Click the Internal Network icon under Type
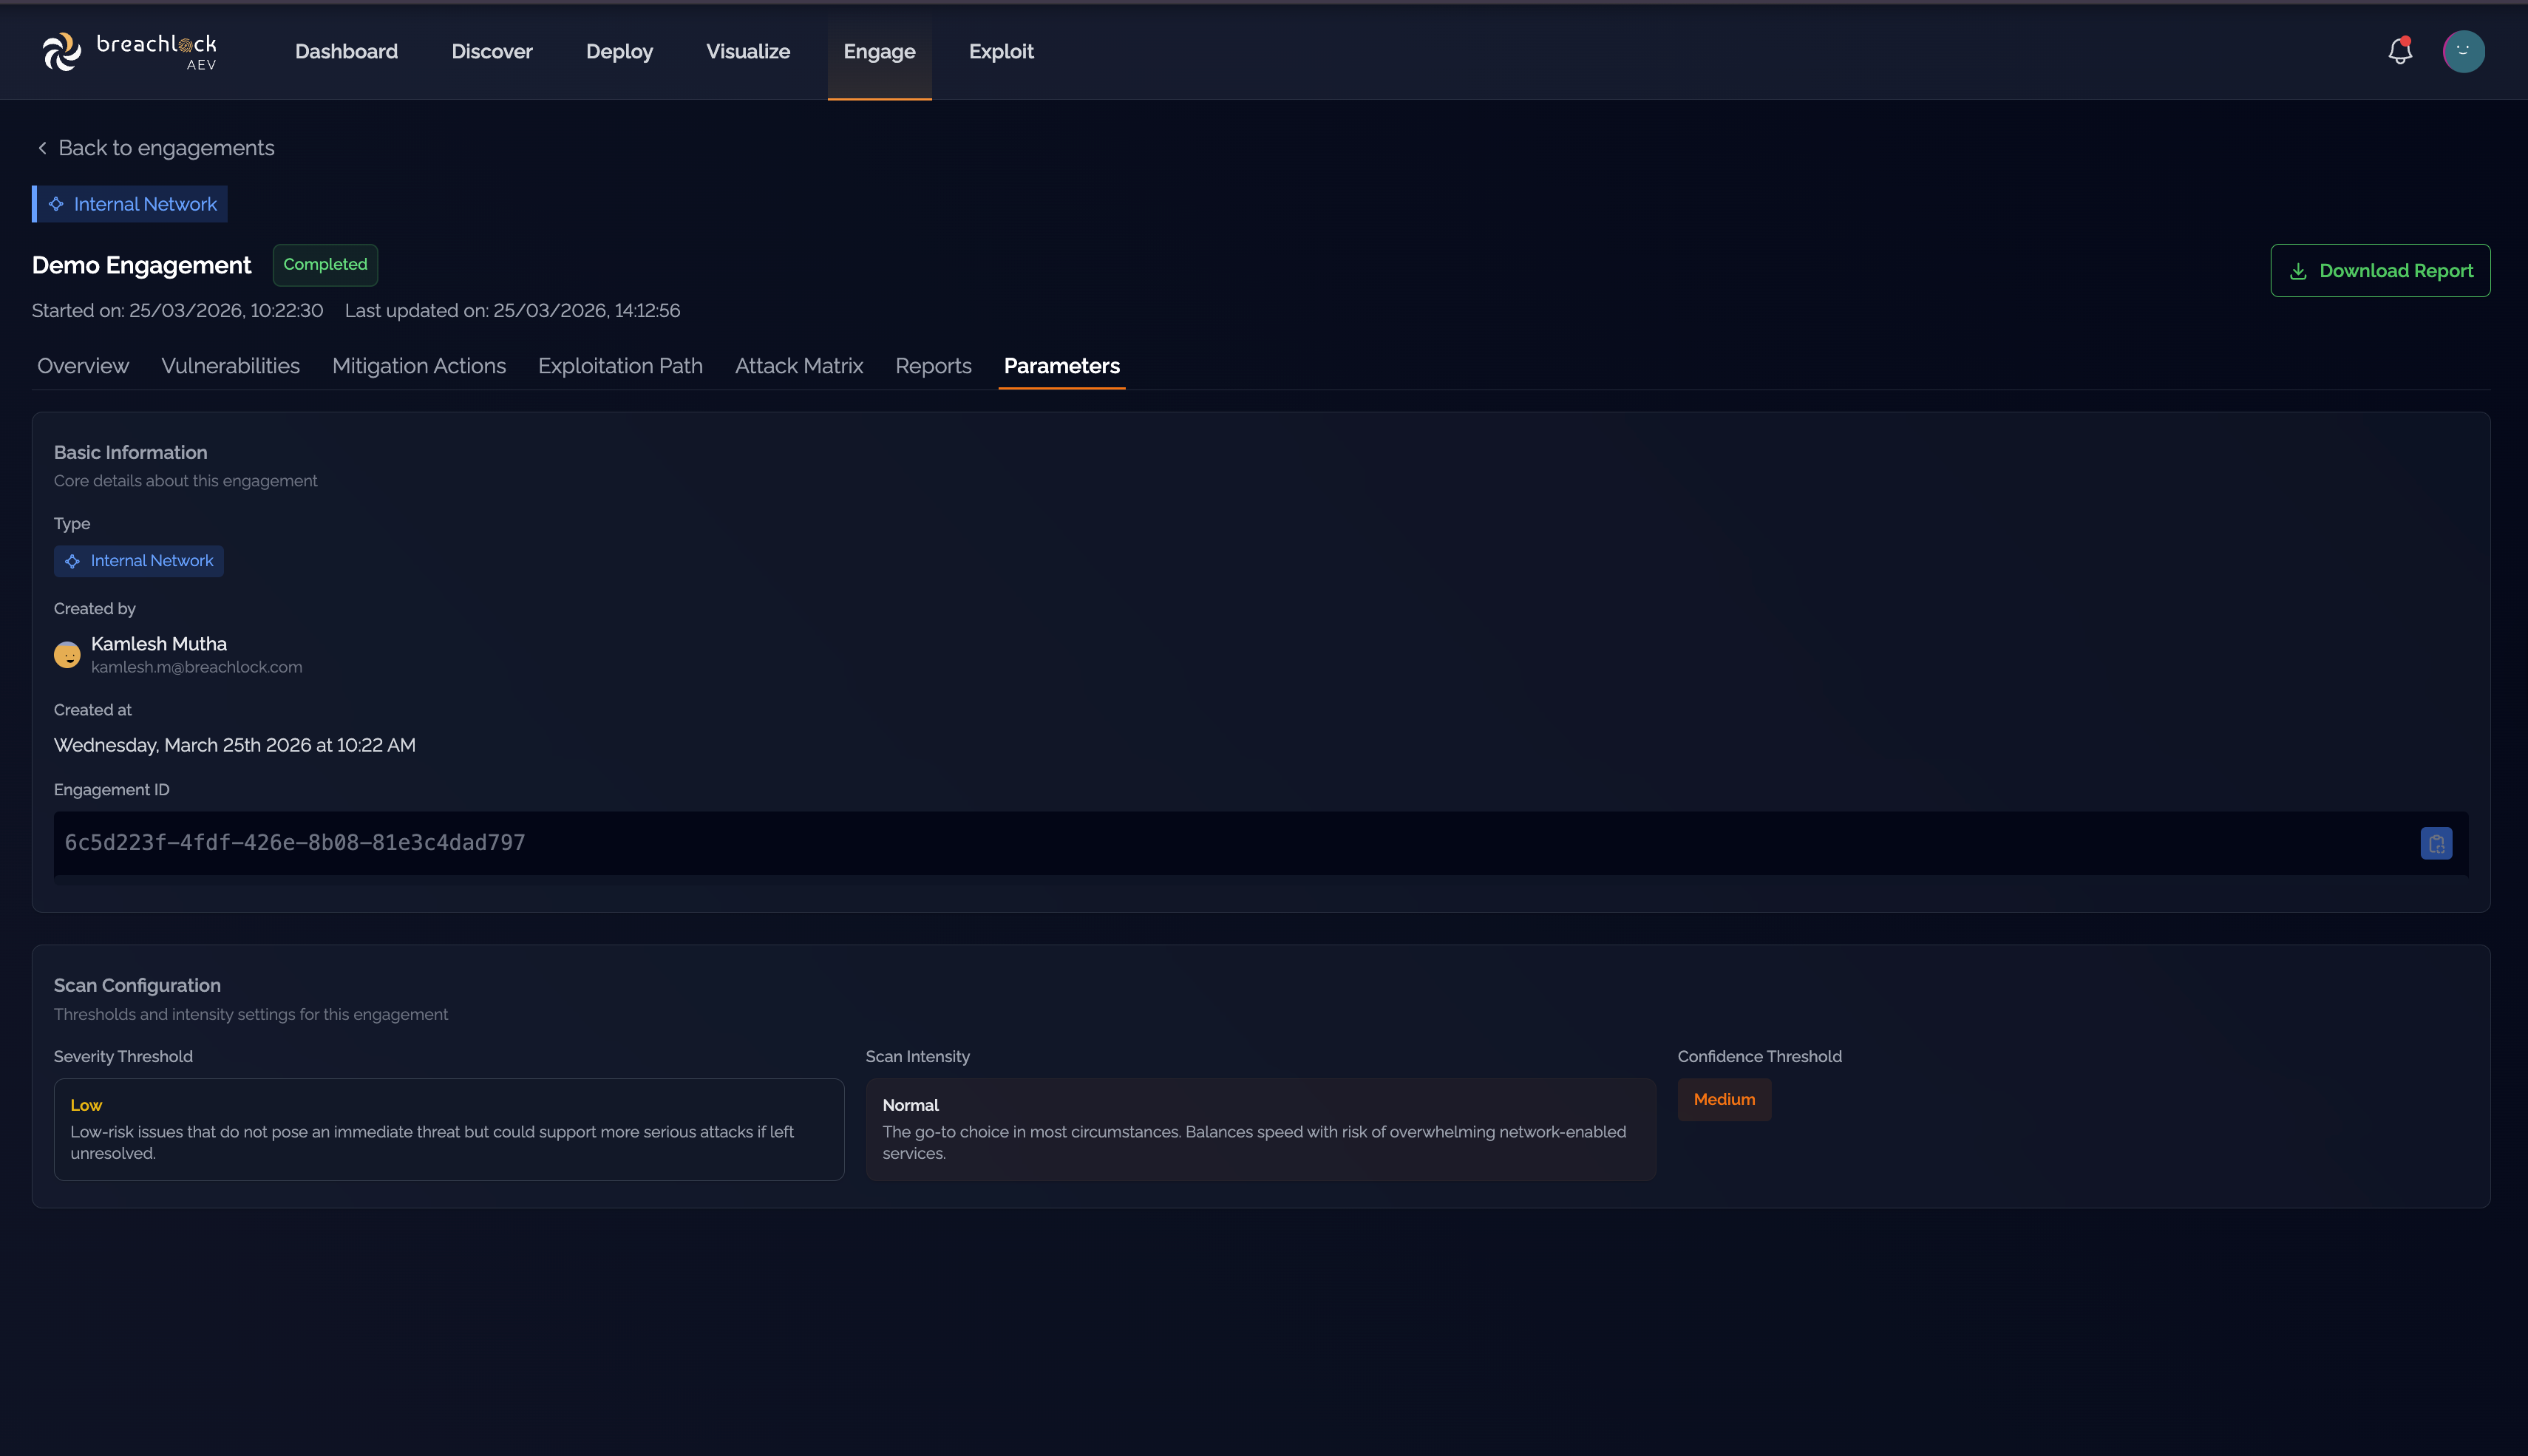This screenshot has width=2528, height=1456. click(x=72, y=561)
